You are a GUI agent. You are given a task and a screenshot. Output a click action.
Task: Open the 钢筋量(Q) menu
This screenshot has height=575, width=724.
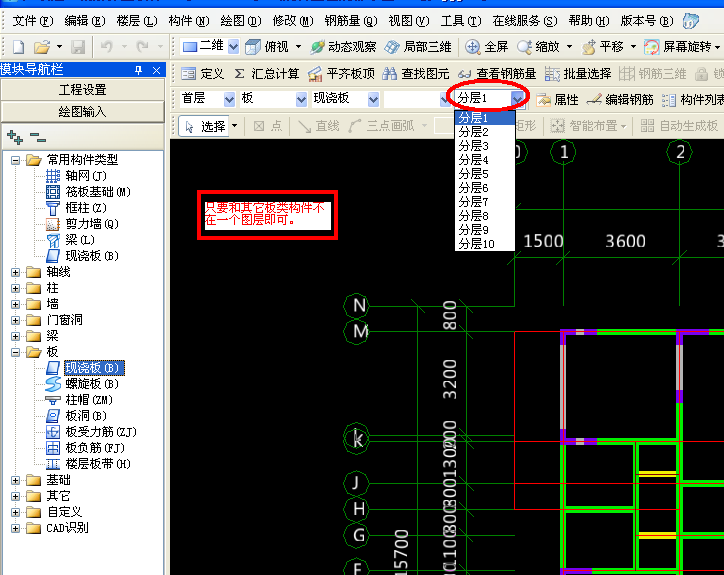pos(351,21)
